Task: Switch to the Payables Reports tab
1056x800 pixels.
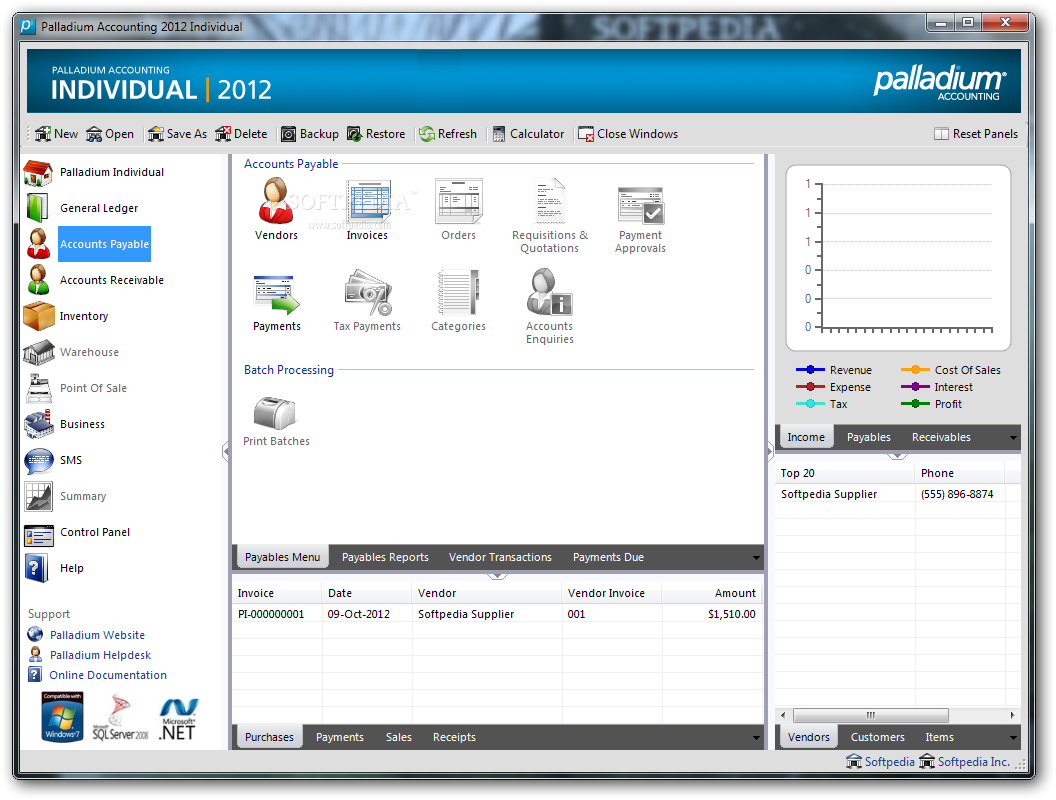Action: (385, 557)
